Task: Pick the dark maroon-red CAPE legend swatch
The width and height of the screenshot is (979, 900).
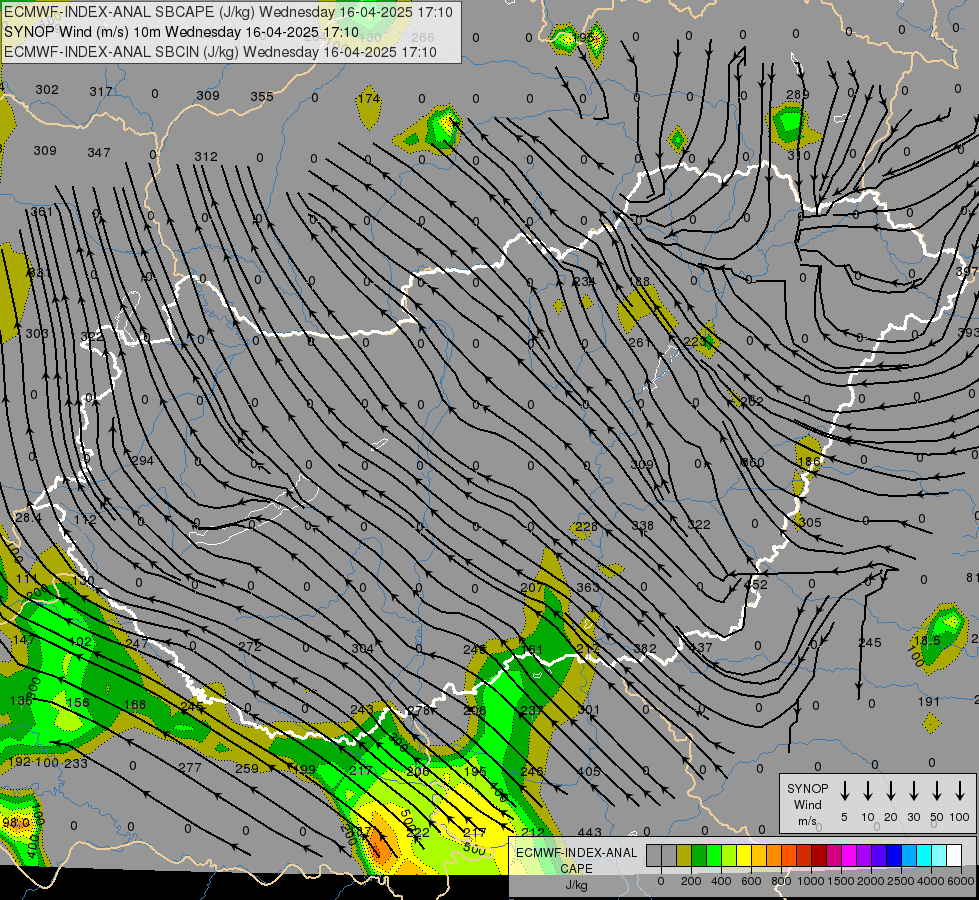Action: point(819,855)
